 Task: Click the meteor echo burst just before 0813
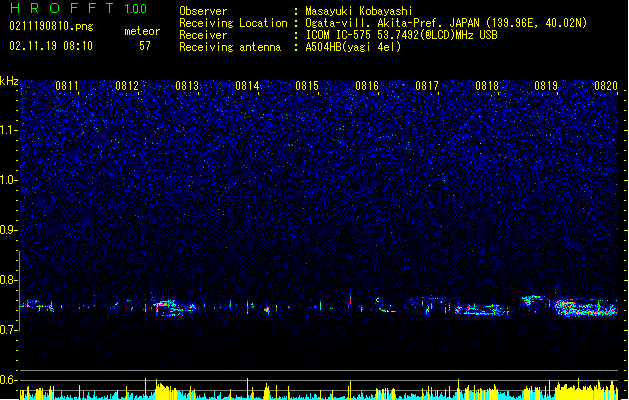click(x=173, y=308)
